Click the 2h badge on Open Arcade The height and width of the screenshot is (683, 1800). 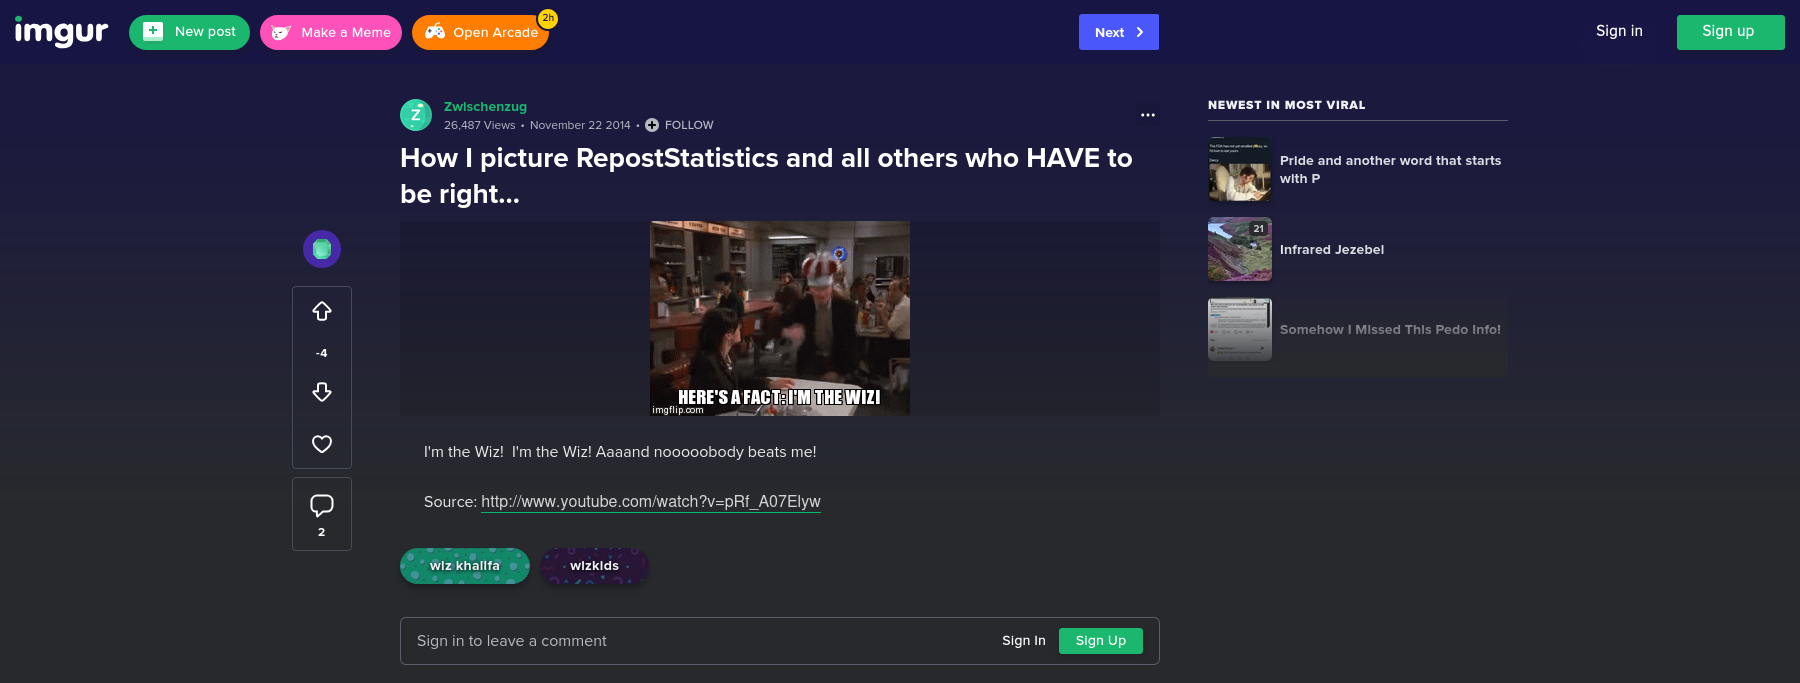548,18
